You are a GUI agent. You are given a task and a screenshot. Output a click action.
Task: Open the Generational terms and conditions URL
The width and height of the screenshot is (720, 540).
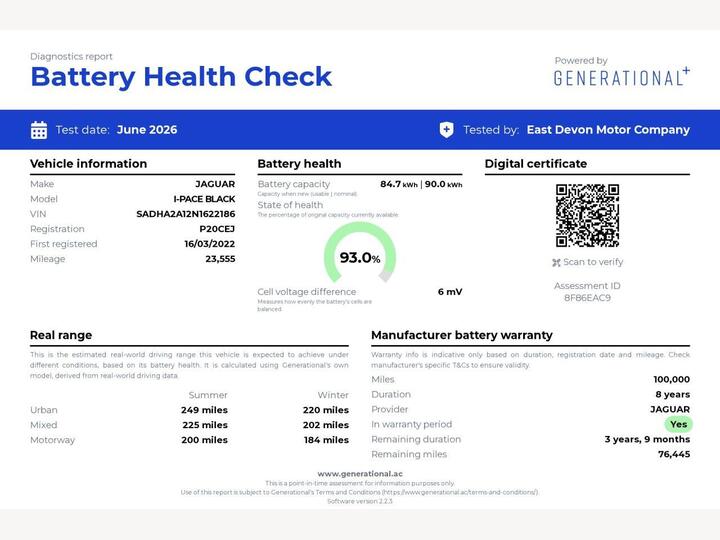pos(460,492)
